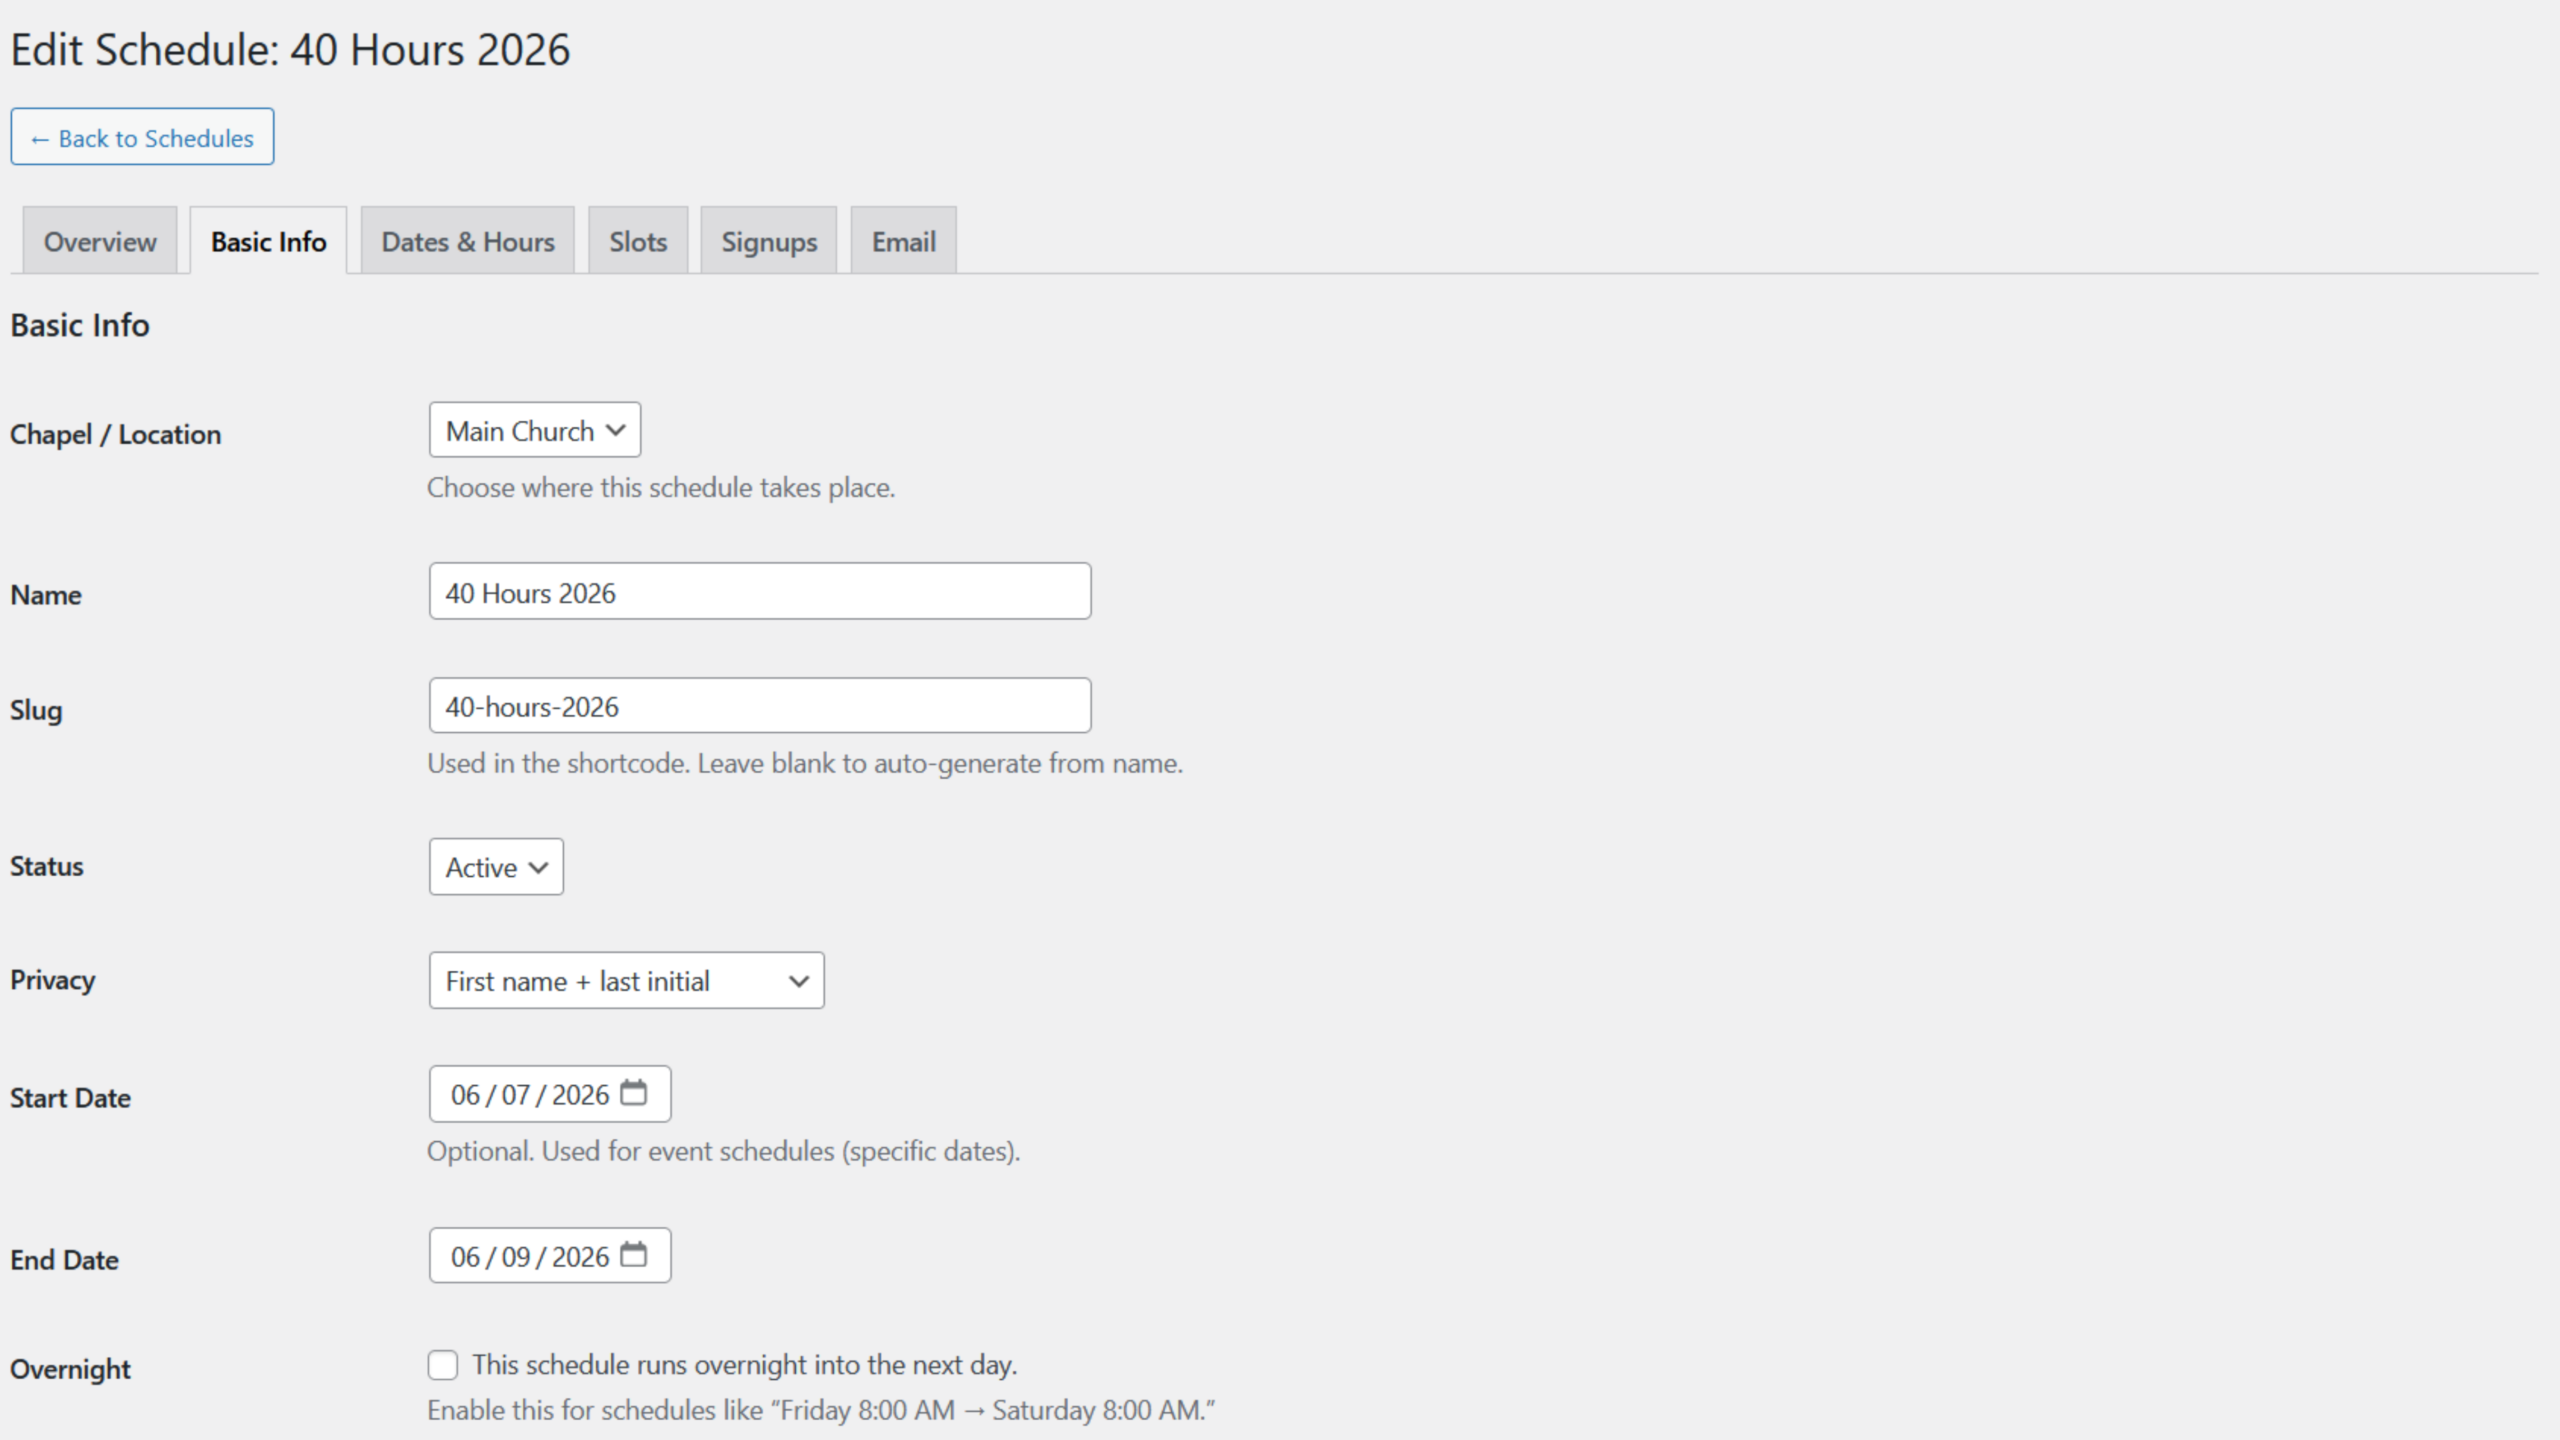Image resolution: width=2560 pixels, height=1440 pixels.
Task: Select the Basic Info tab
Action: (x=268, y=242)
